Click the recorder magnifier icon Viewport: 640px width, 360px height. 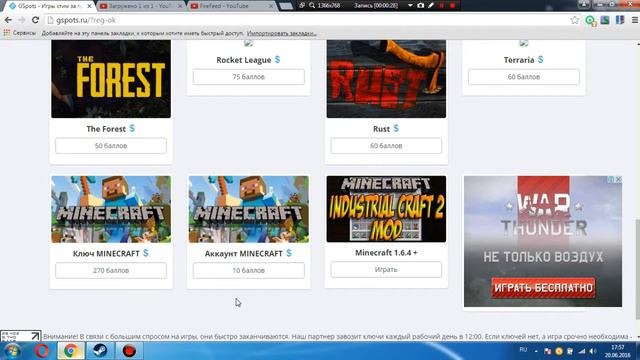coord(312,5)
